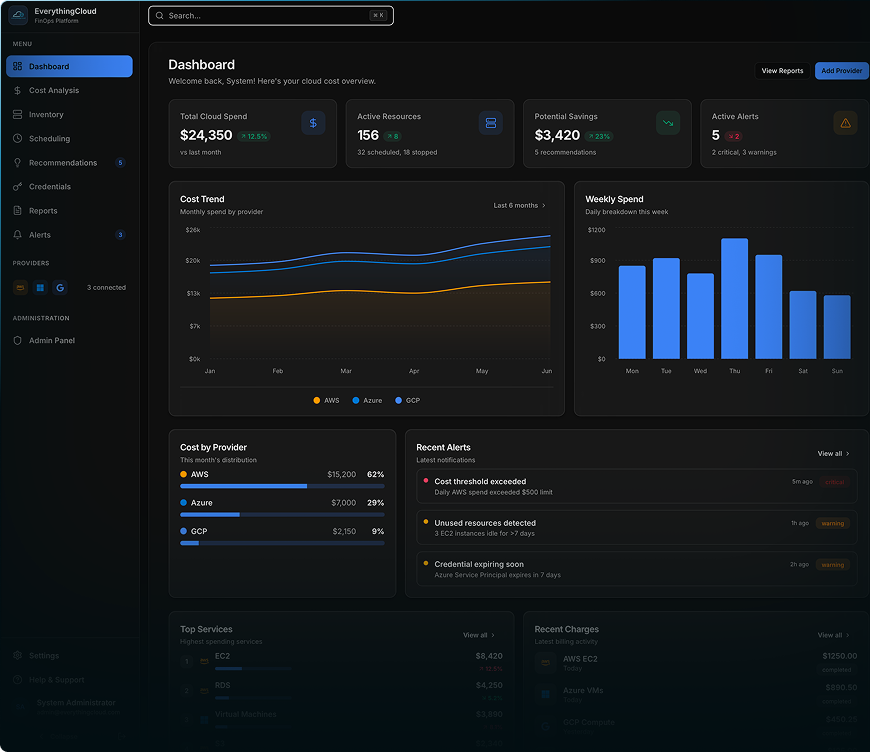Image resolution: width=870 pixels, height=752 pixels.
Task: Click the EverythingCloud cloud logo icon
Action: [x=18, y=16]
